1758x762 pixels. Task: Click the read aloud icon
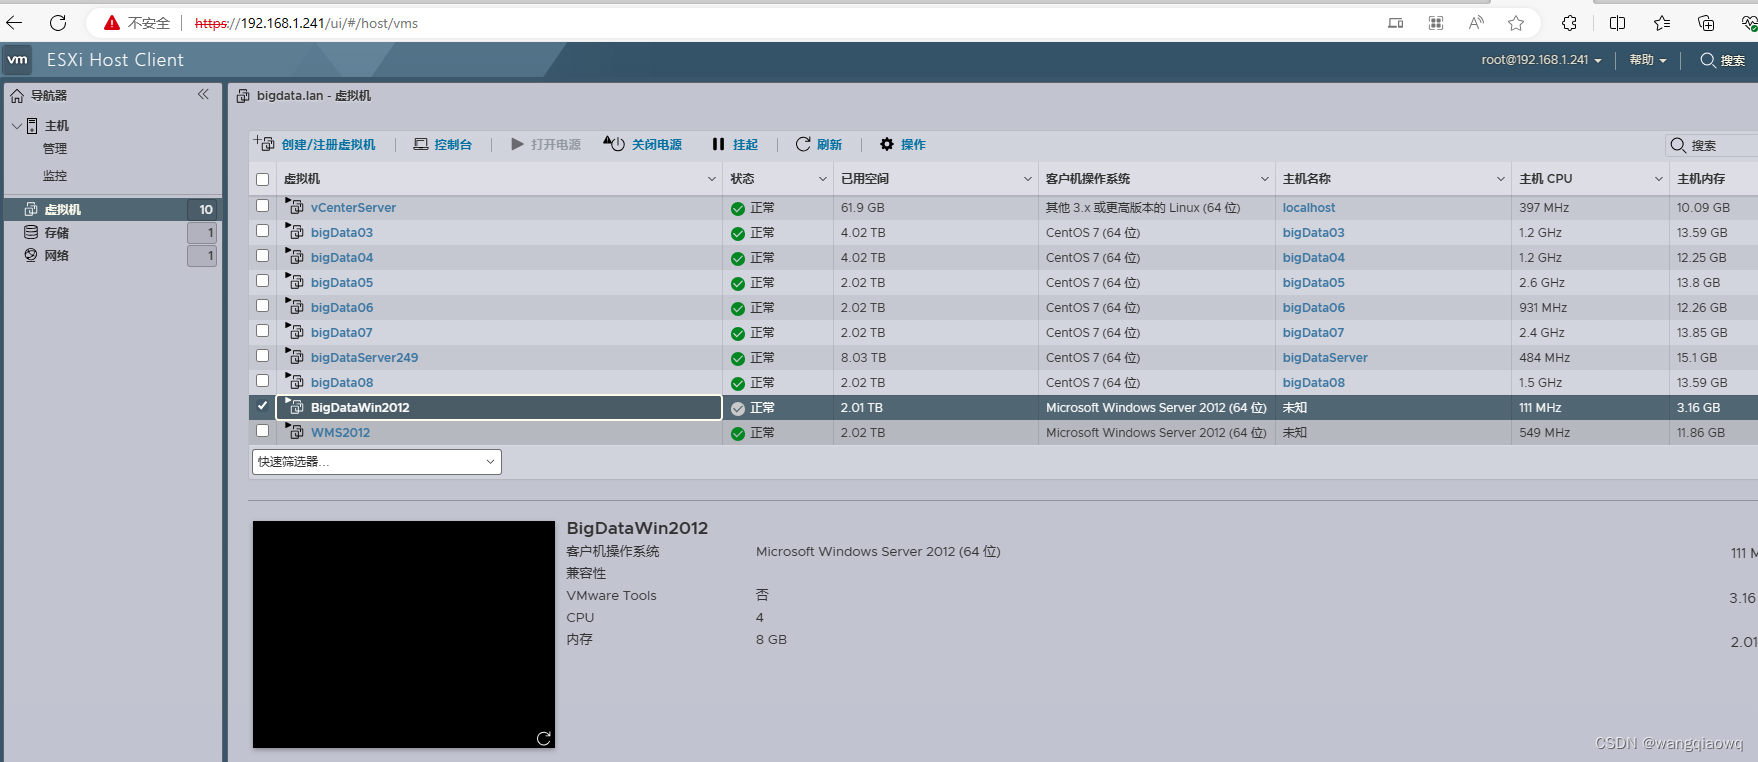click(x=1476, y=23)
